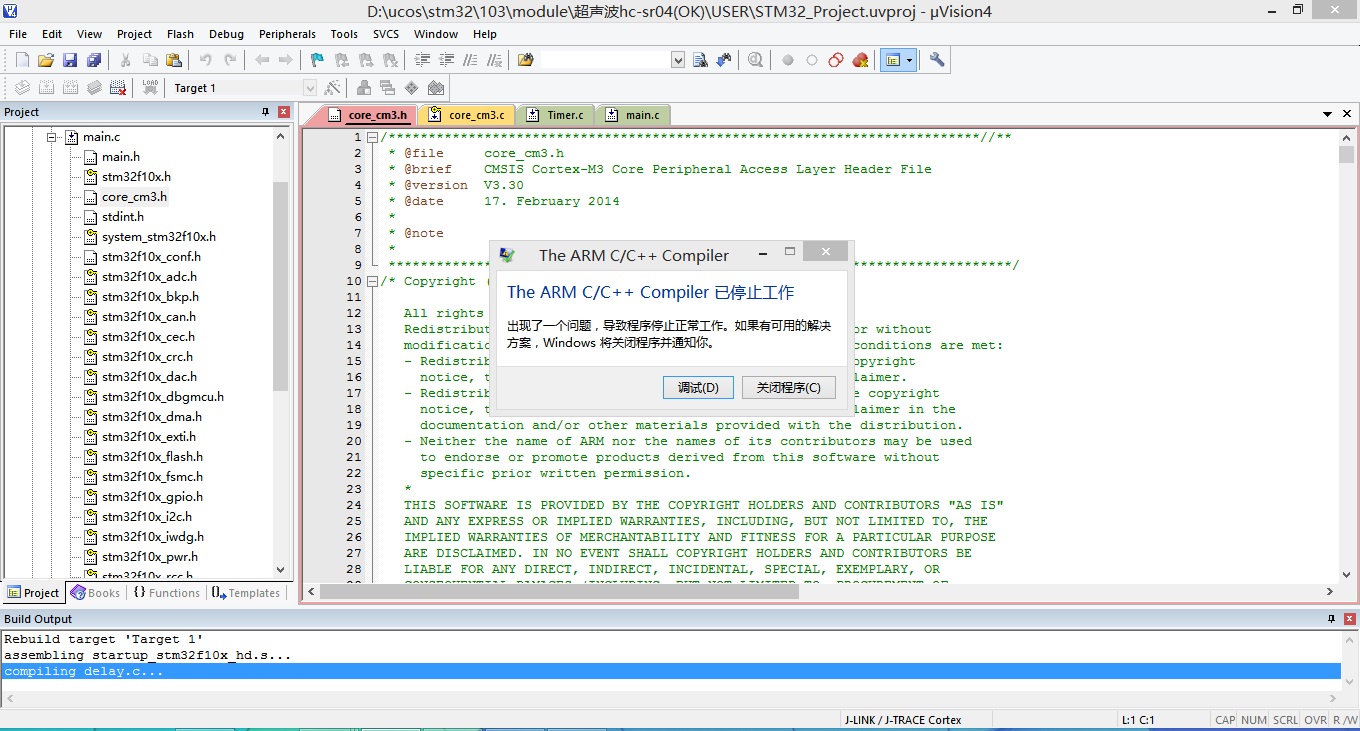Open the Flash menu
Image resolution: width=1360 pixels, height=731 pixels.
181,34
